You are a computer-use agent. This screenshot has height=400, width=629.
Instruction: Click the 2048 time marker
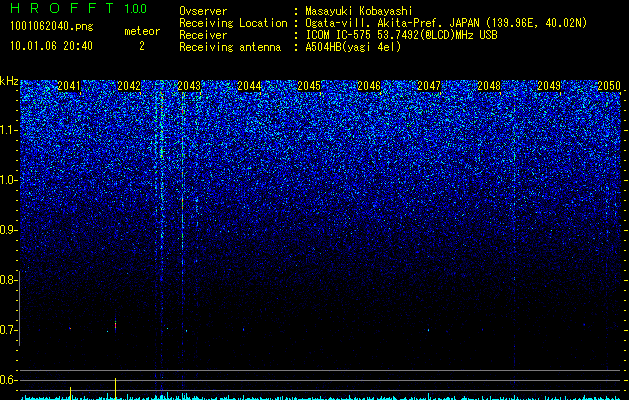tap(489, 86)
